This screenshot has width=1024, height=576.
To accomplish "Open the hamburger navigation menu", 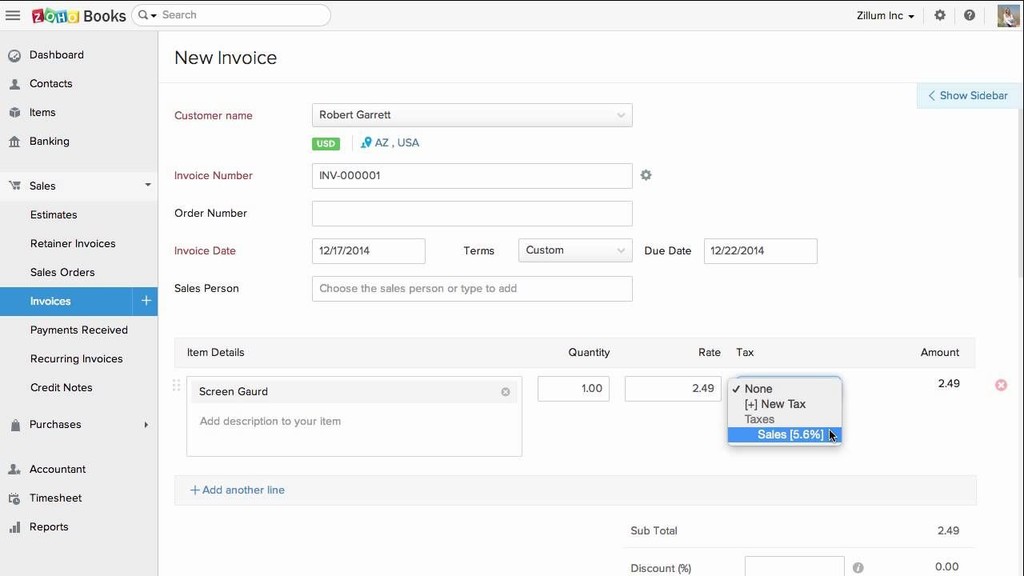I will point(13,15).
